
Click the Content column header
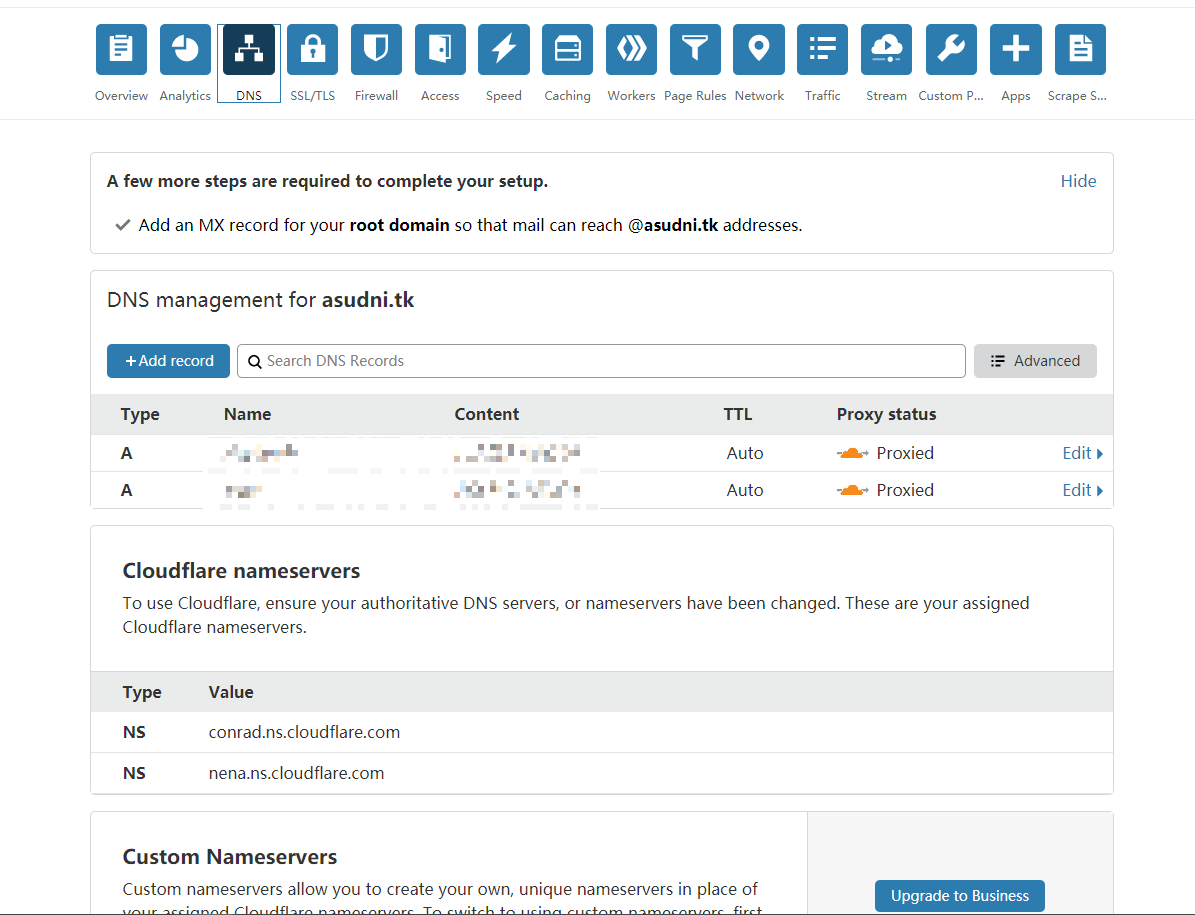point(487,414)
